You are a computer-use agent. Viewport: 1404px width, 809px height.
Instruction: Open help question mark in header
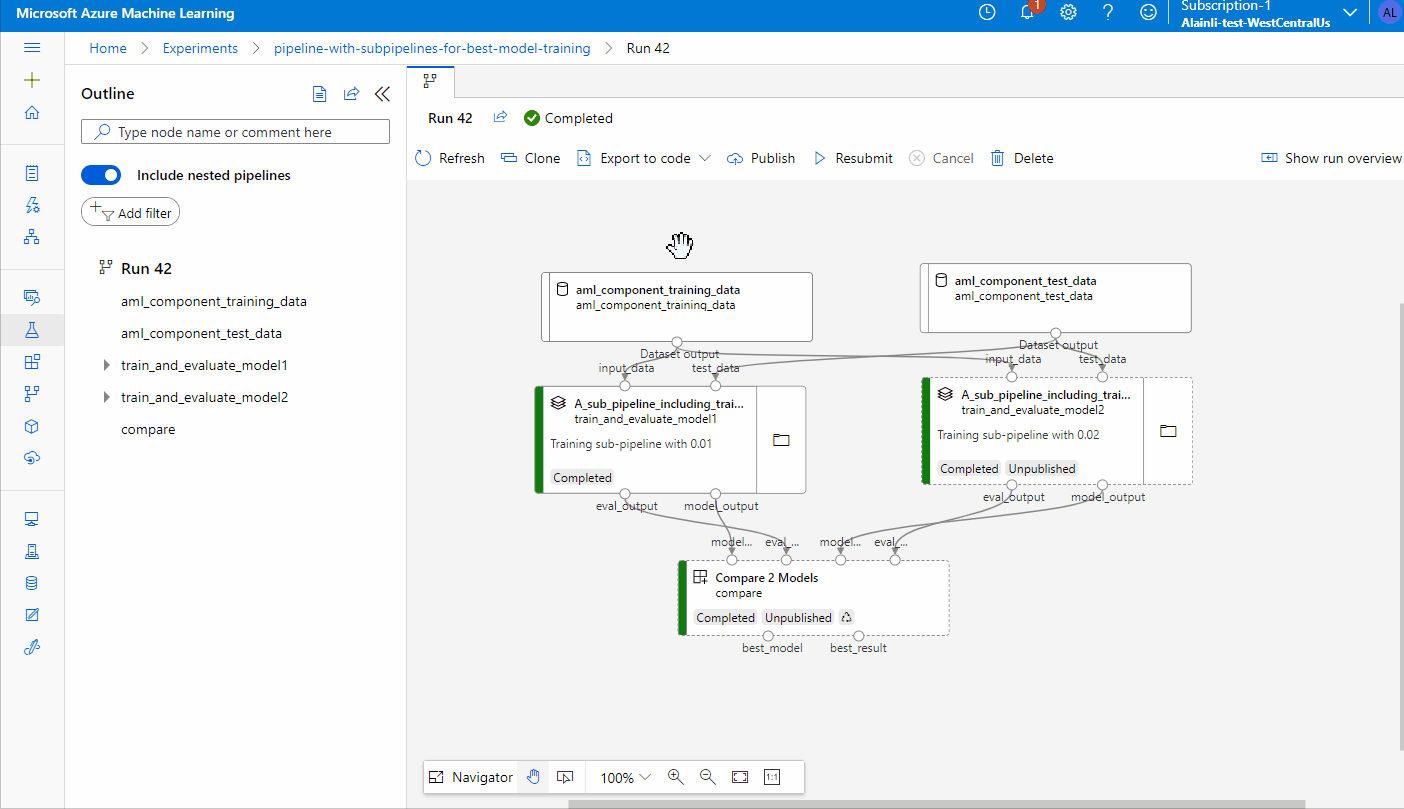point(1108,13)
